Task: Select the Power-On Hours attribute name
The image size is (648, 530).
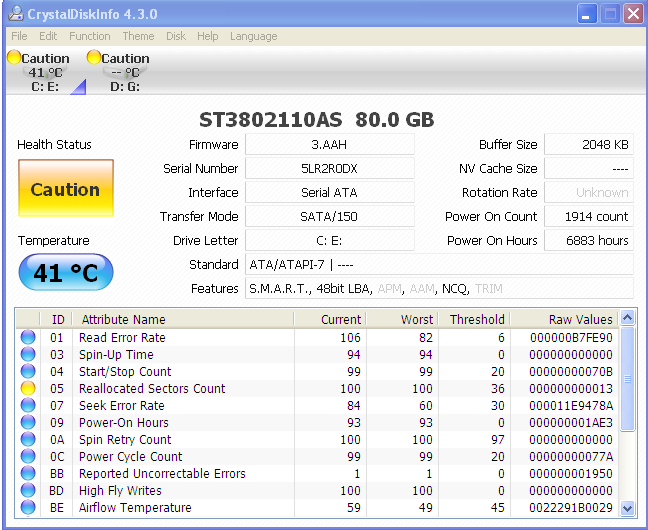Action: pyautogui.click(x=124, y=423)
